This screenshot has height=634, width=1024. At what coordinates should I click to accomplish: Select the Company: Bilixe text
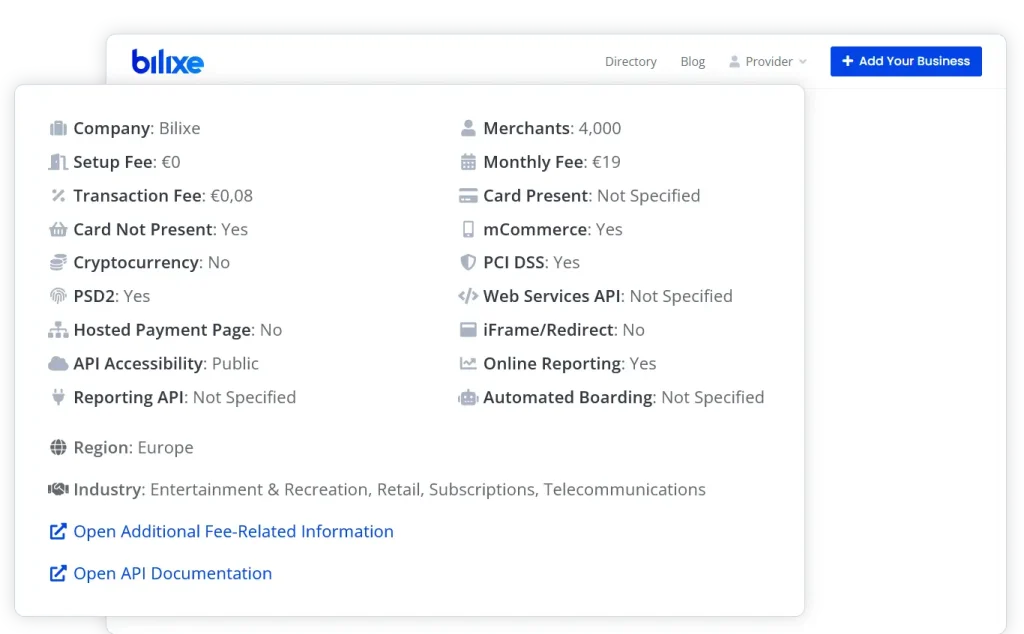coord(136,128)
